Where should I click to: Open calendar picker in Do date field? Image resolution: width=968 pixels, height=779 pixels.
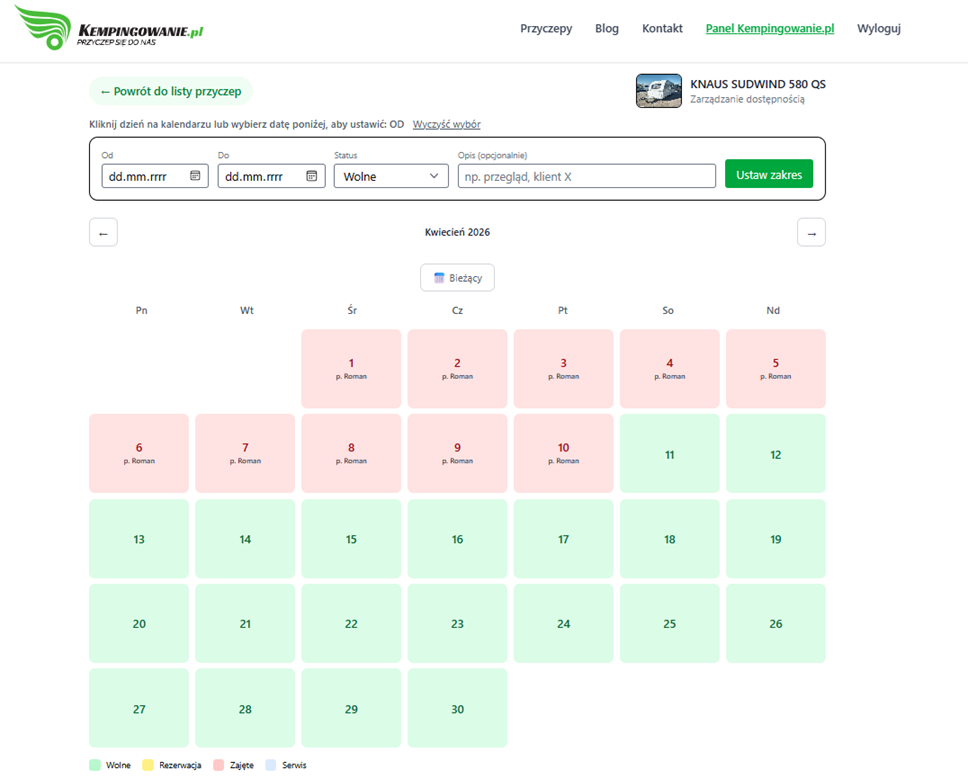coord(312,176)
